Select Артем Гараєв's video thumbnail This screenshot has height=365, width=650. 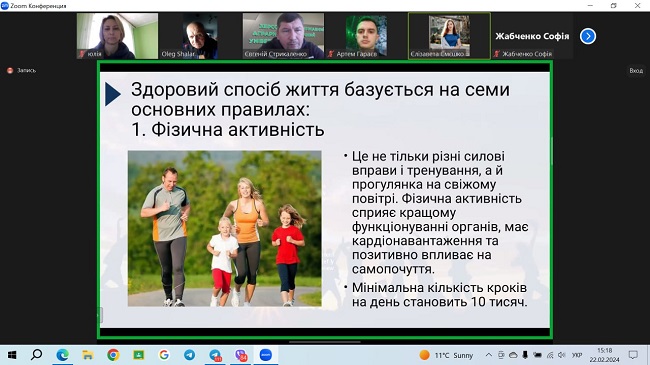(366, 36)
